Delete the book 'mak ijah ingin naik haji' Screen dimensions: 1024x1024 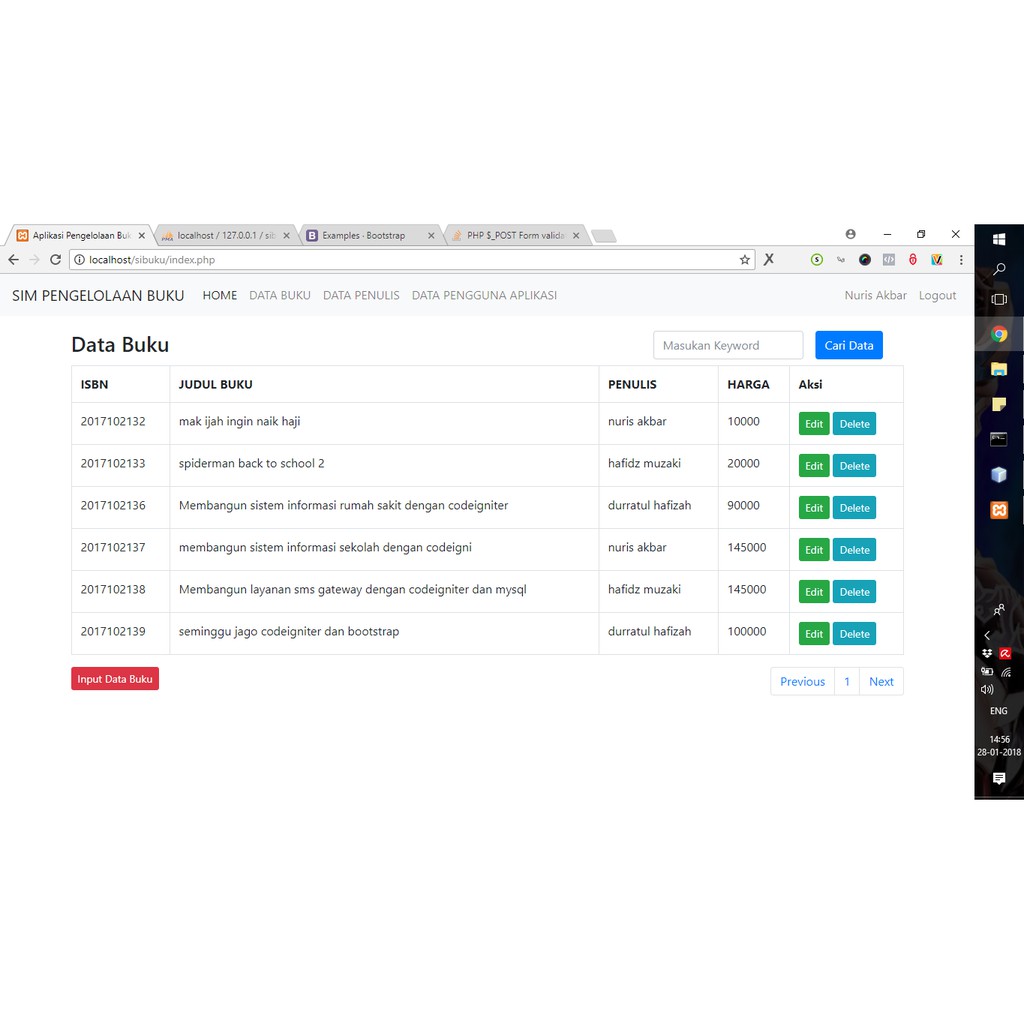click(854, 424)
